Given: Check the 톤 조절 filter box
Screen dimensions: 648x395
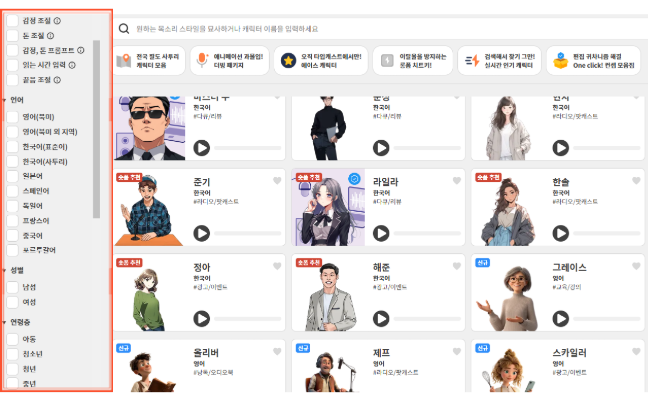Looking at the screenshot, I should (12, 36).
